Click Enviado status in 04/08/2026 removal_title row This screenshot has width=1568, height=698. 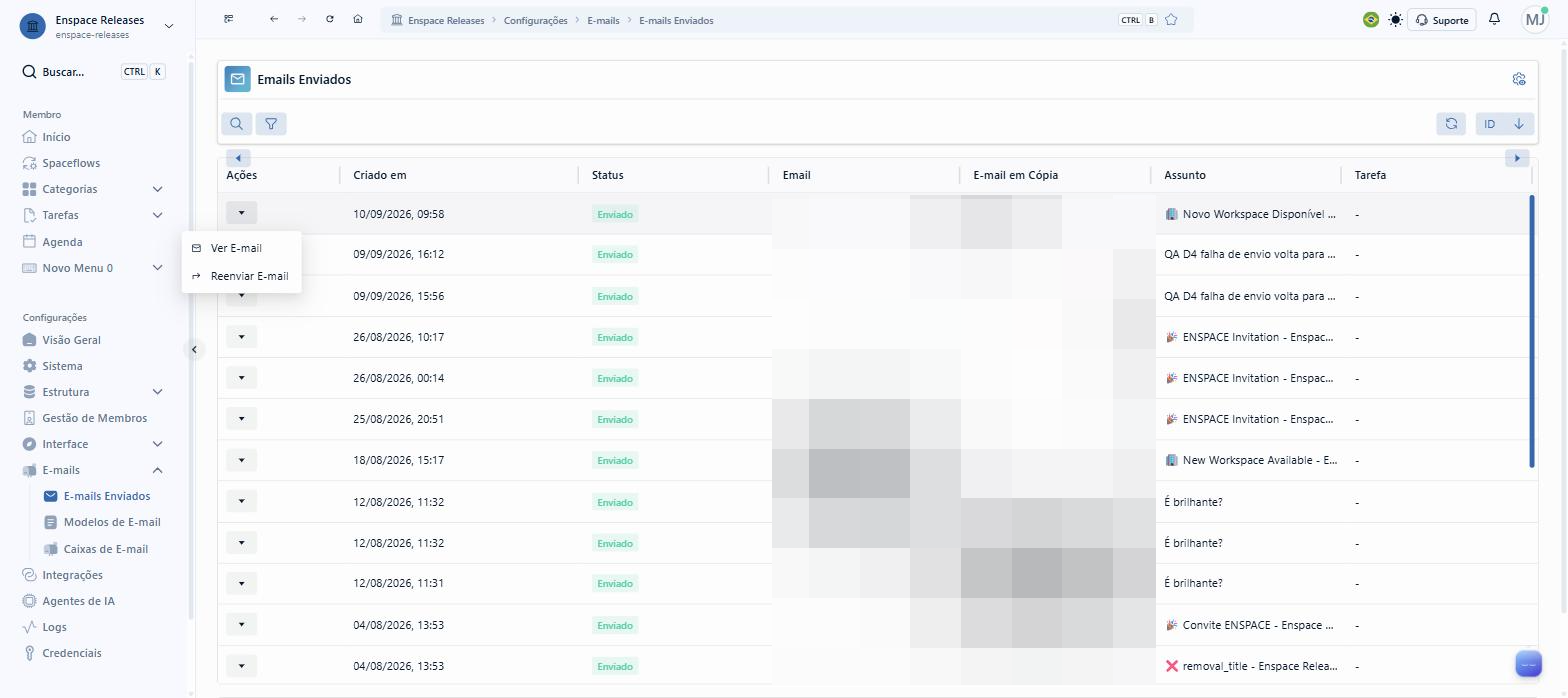[x=615, y=666]
